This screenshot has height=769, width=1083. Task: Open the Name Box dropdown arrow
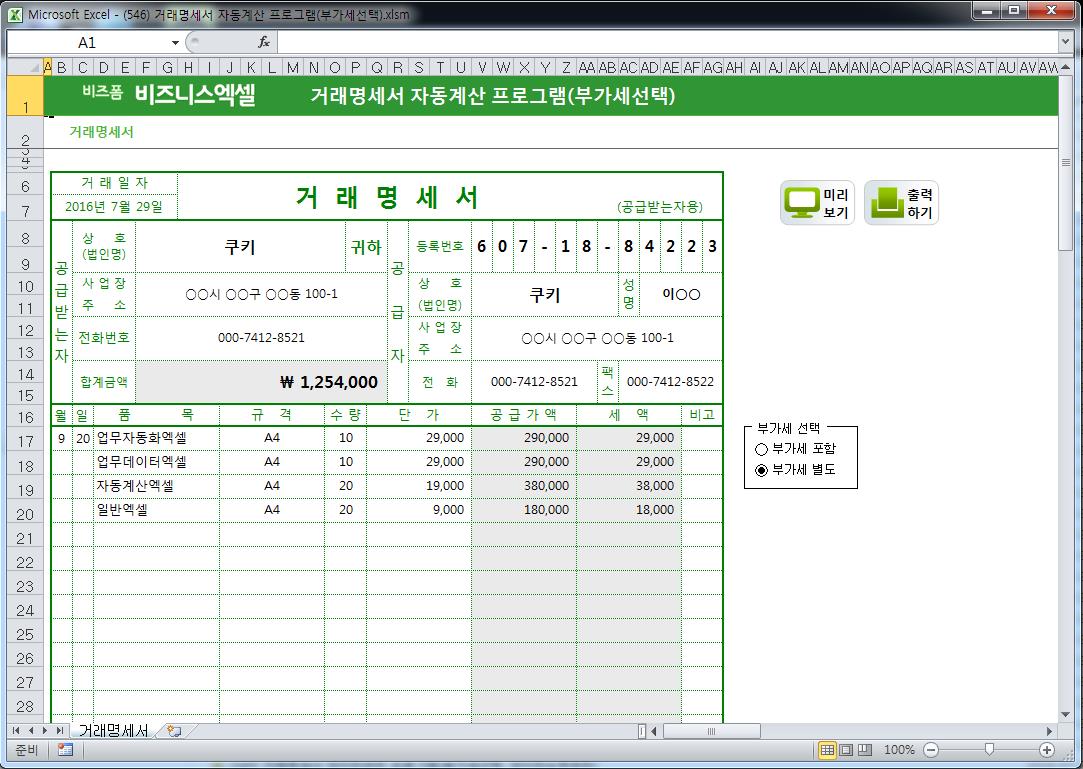point(175,43)
